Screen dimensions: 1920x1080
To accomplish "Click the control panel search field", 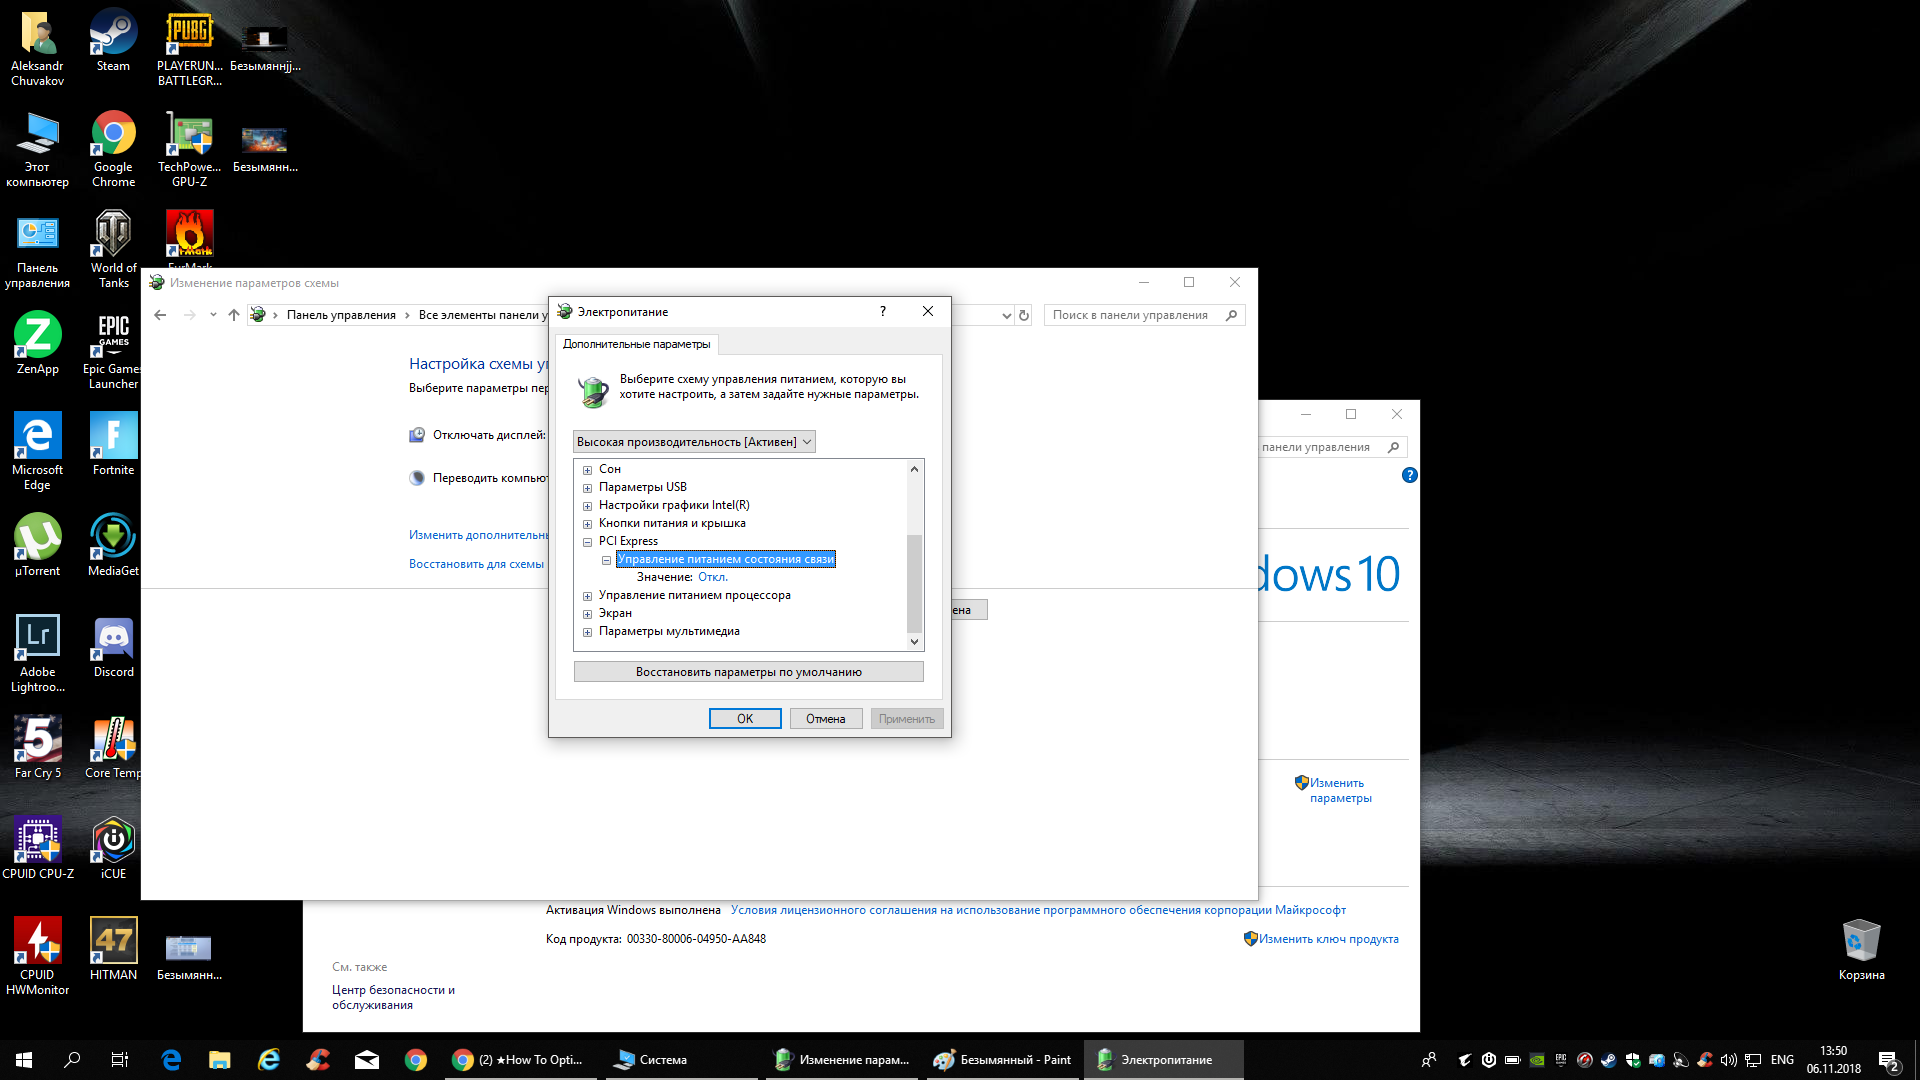I will (x=1132, y=315).
